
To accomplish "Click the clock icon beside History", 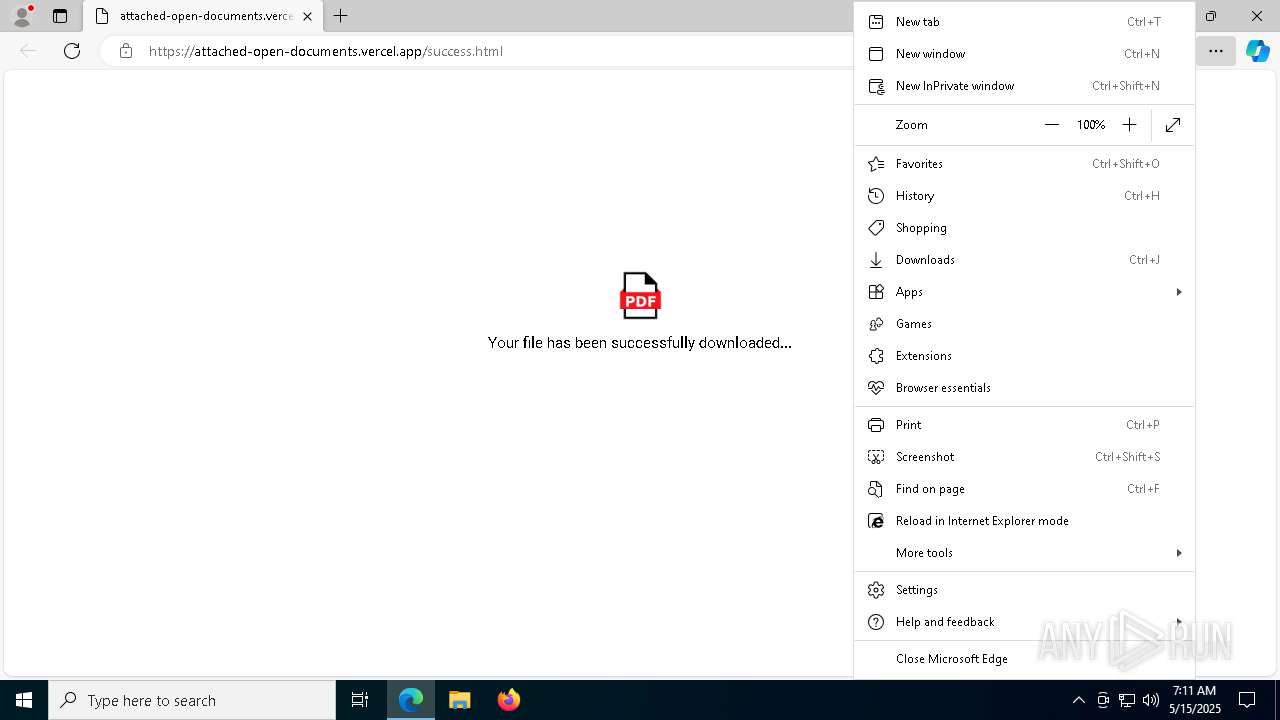I will click(876, 196).
